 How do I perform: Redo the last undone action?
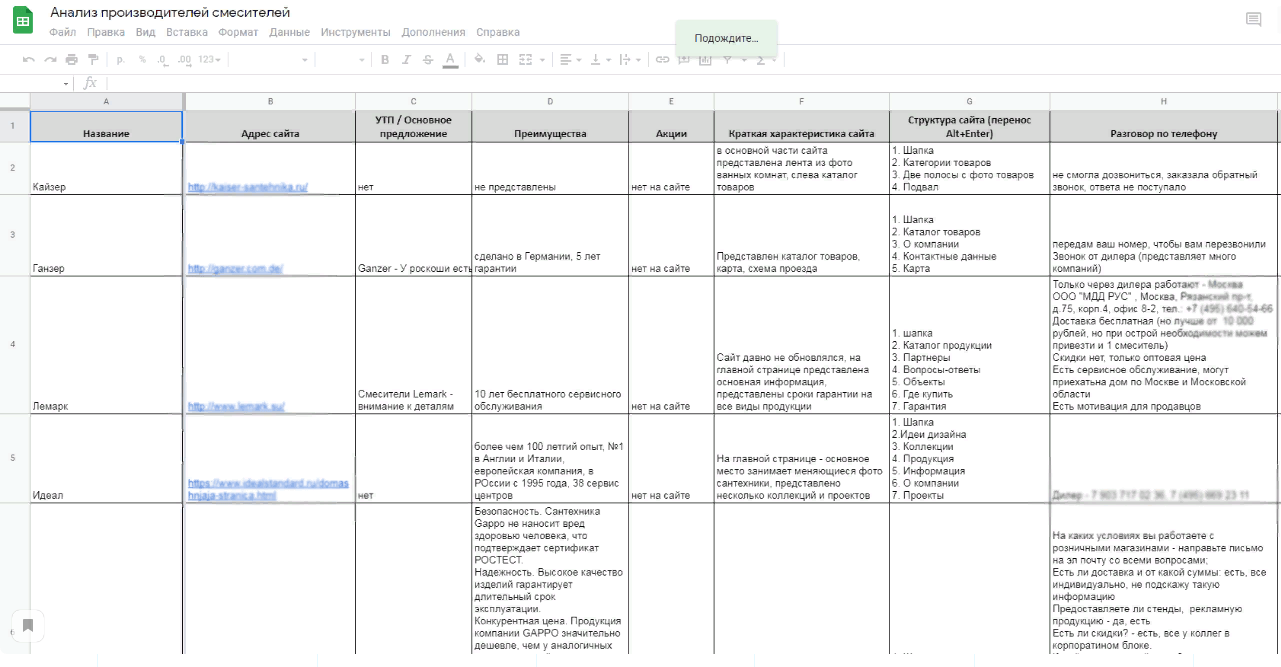pos(50,60)
